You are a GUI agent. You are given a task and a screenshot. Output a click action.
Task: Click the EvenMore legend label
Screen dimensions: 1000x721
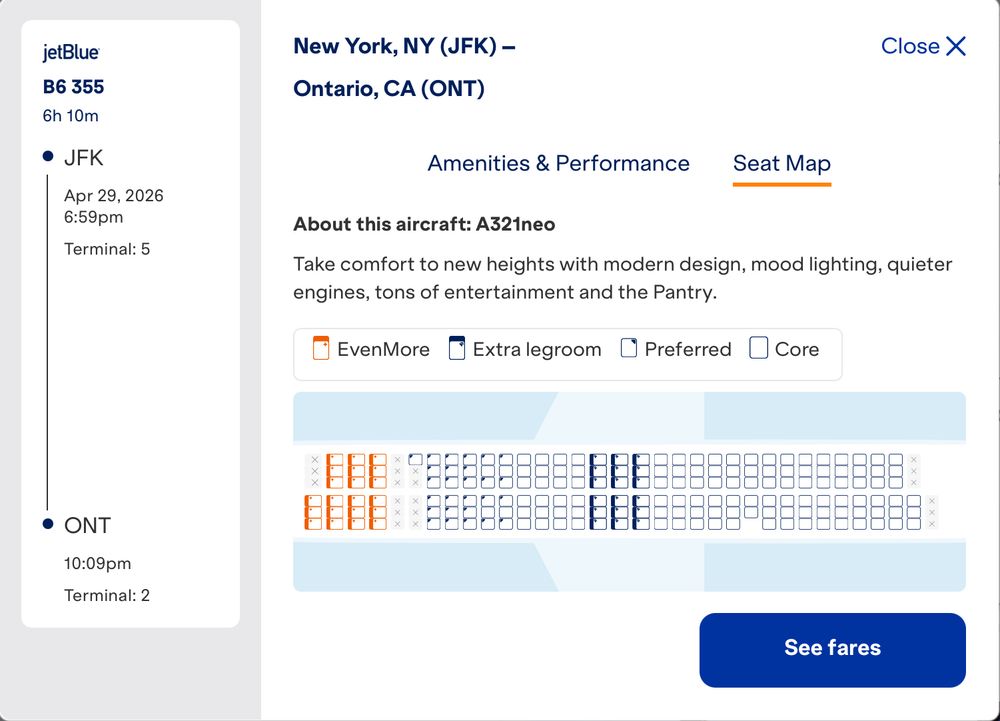pyautogui.click(x=383, y=349)
